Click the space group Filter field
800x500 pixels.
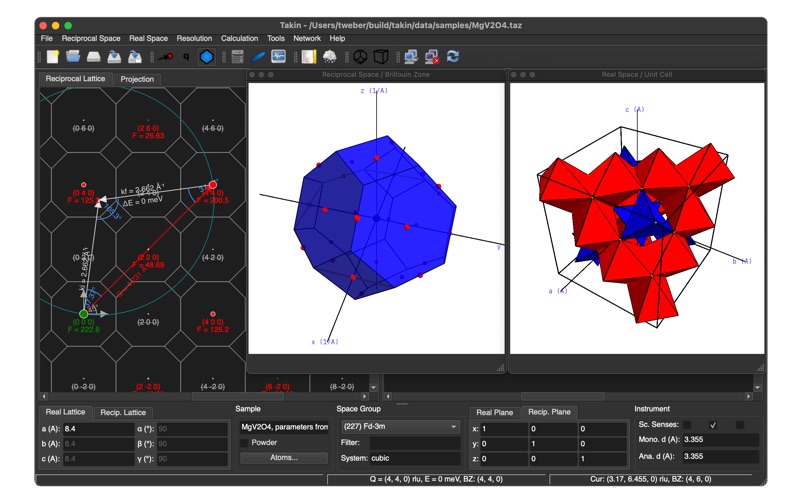coord(415,442)
